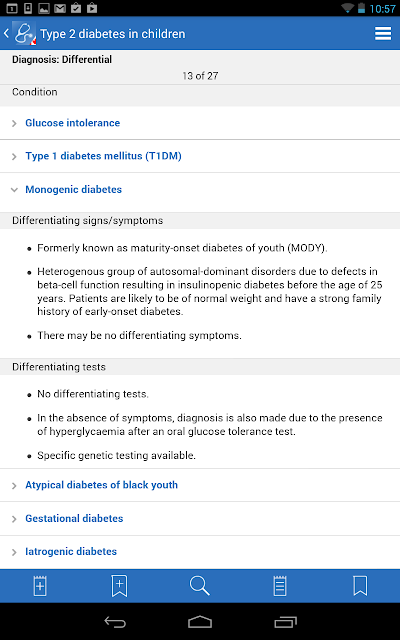
Task: Expand Glucose intolerance chevron
Action: point(14,123)
